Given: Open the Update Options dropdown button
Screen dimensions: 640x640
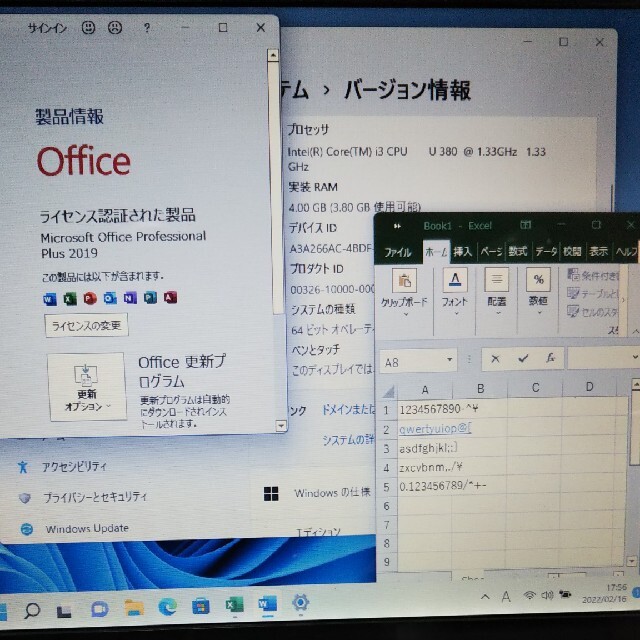Looking at the screenshot, I should pyautogui.click(x=87, y=387).
